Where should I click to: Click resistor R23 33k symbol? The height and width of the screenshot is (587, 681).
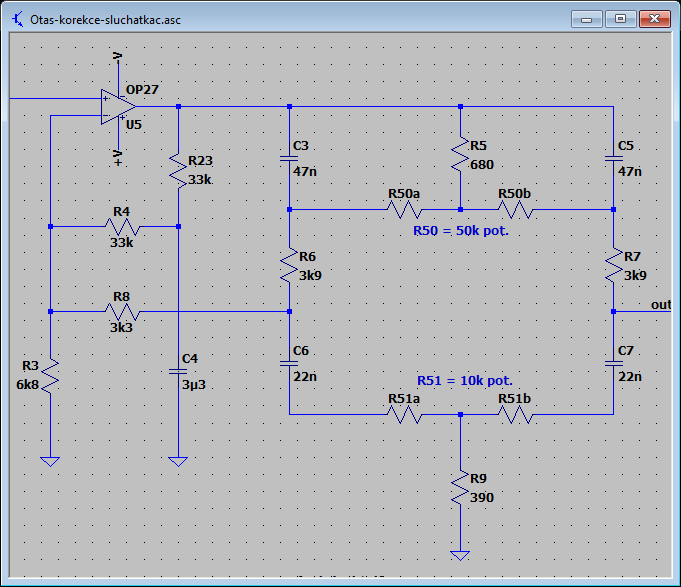(x=178, y=171)
